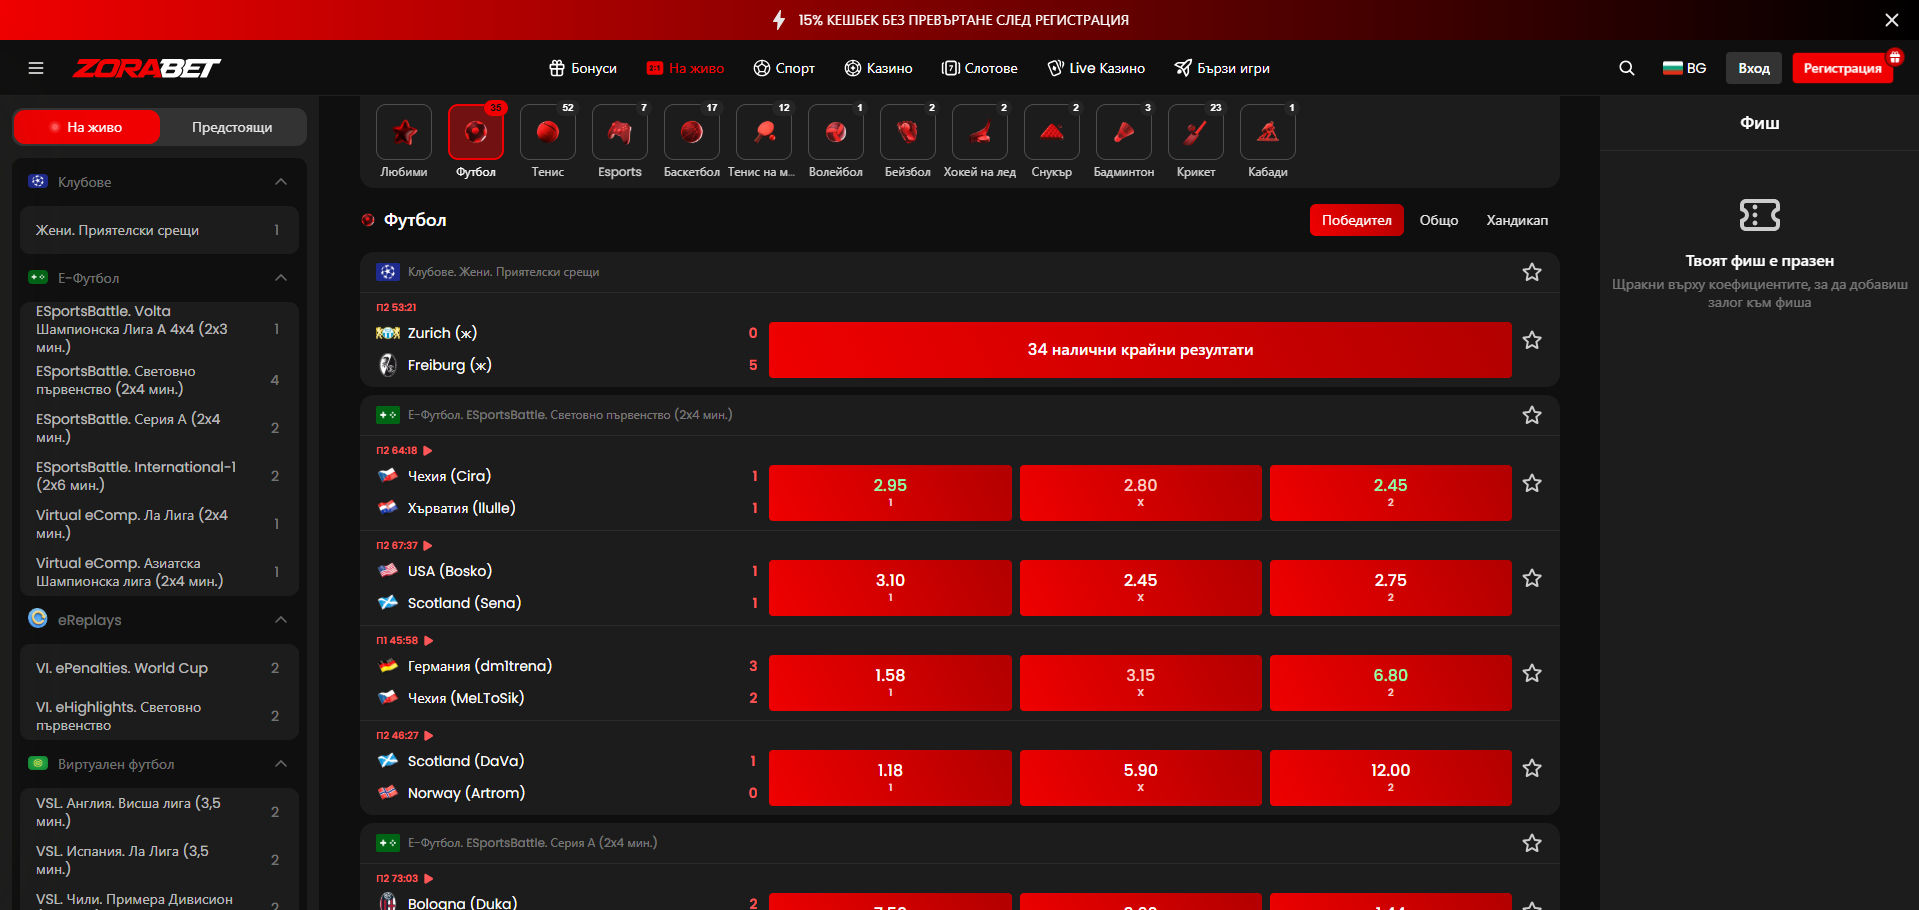This screenshot has height=910, width=1919.
Task: Favorite the USA (Bosko) vs Scotland match
Action: 1532,579
